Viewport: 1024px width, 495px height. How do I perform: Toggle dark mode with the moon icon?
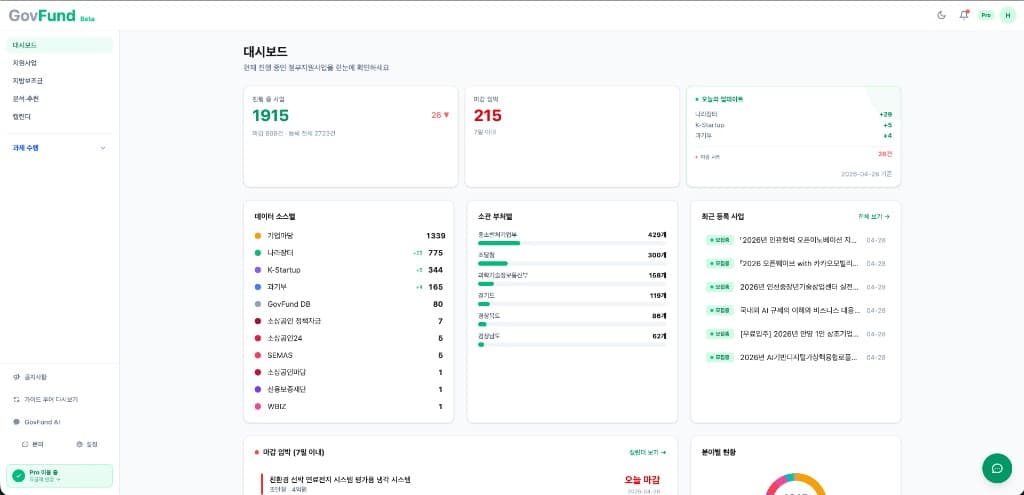[x=941, y=15]
